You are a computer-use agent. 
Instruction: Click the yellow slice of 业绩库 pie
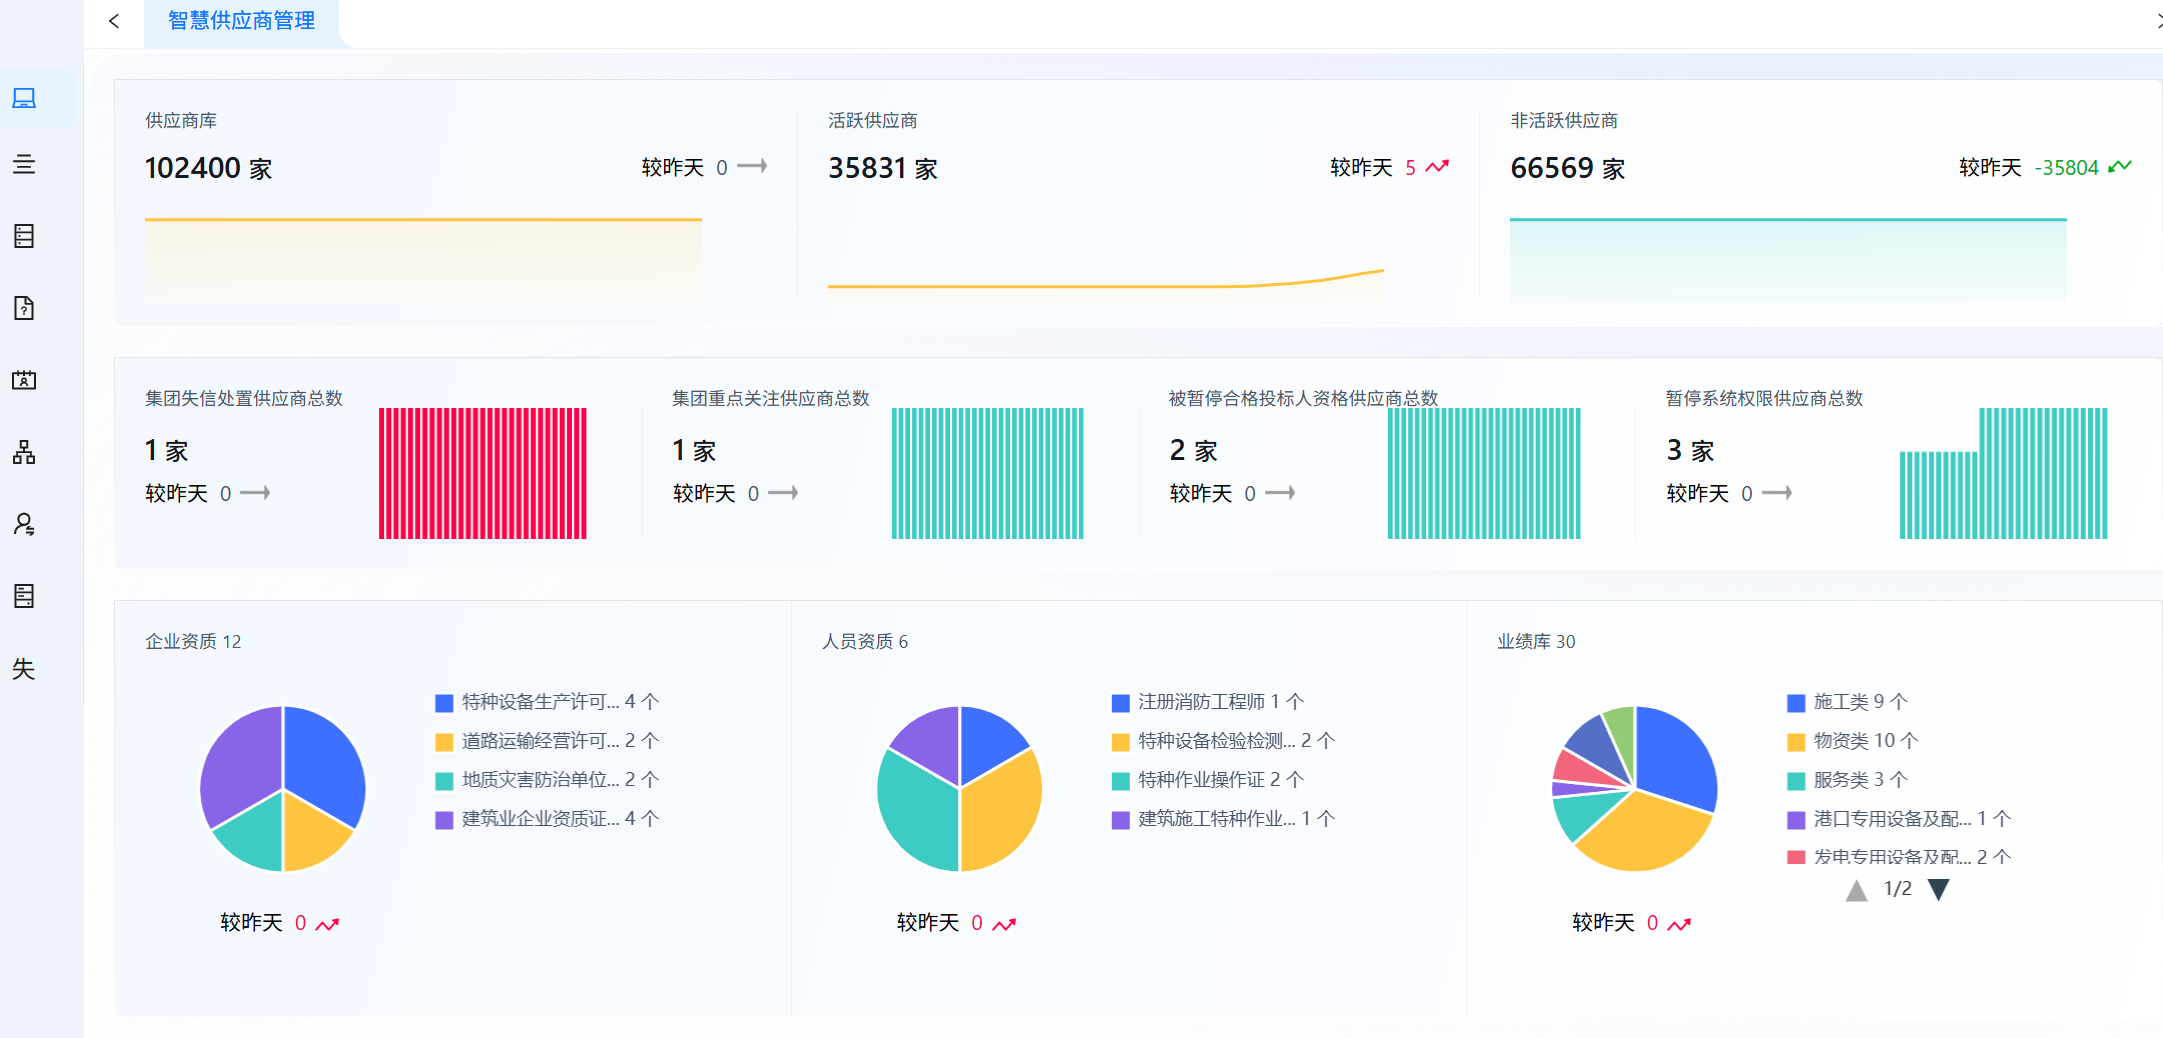pos(1640,832)
